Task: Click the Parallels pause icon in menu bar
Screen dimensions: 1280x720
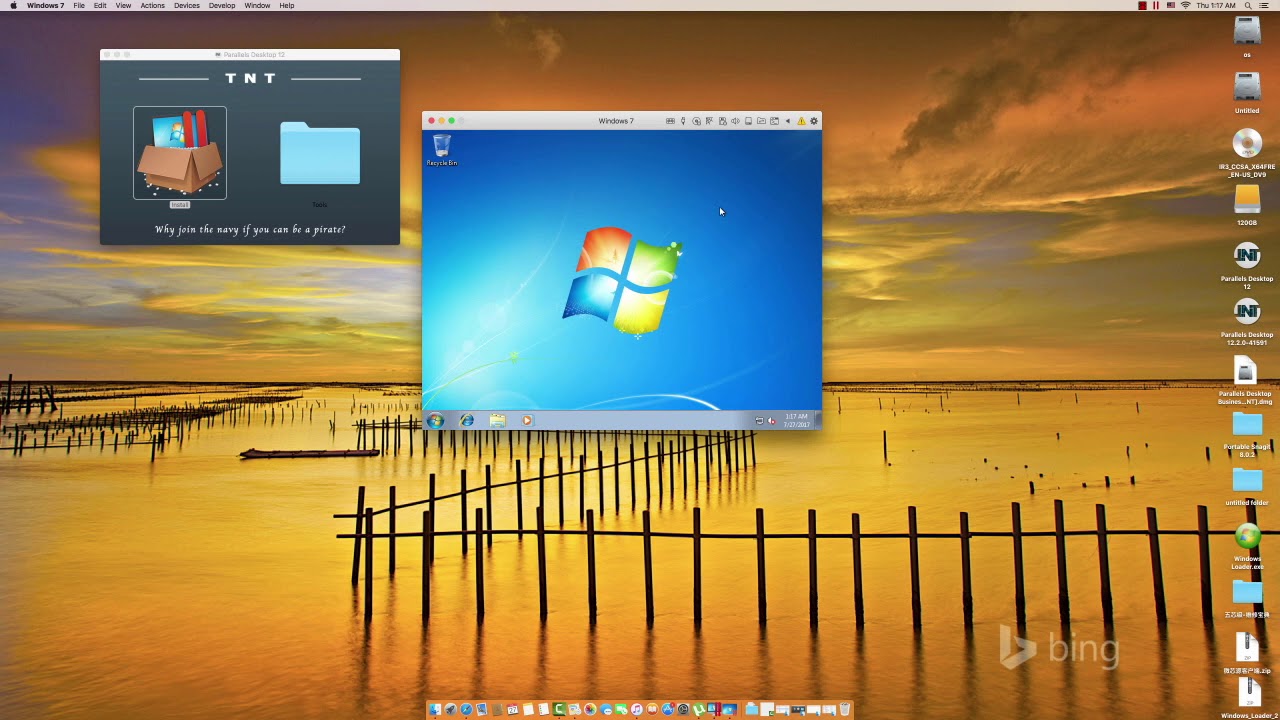Action: [x=1156, y=6]
